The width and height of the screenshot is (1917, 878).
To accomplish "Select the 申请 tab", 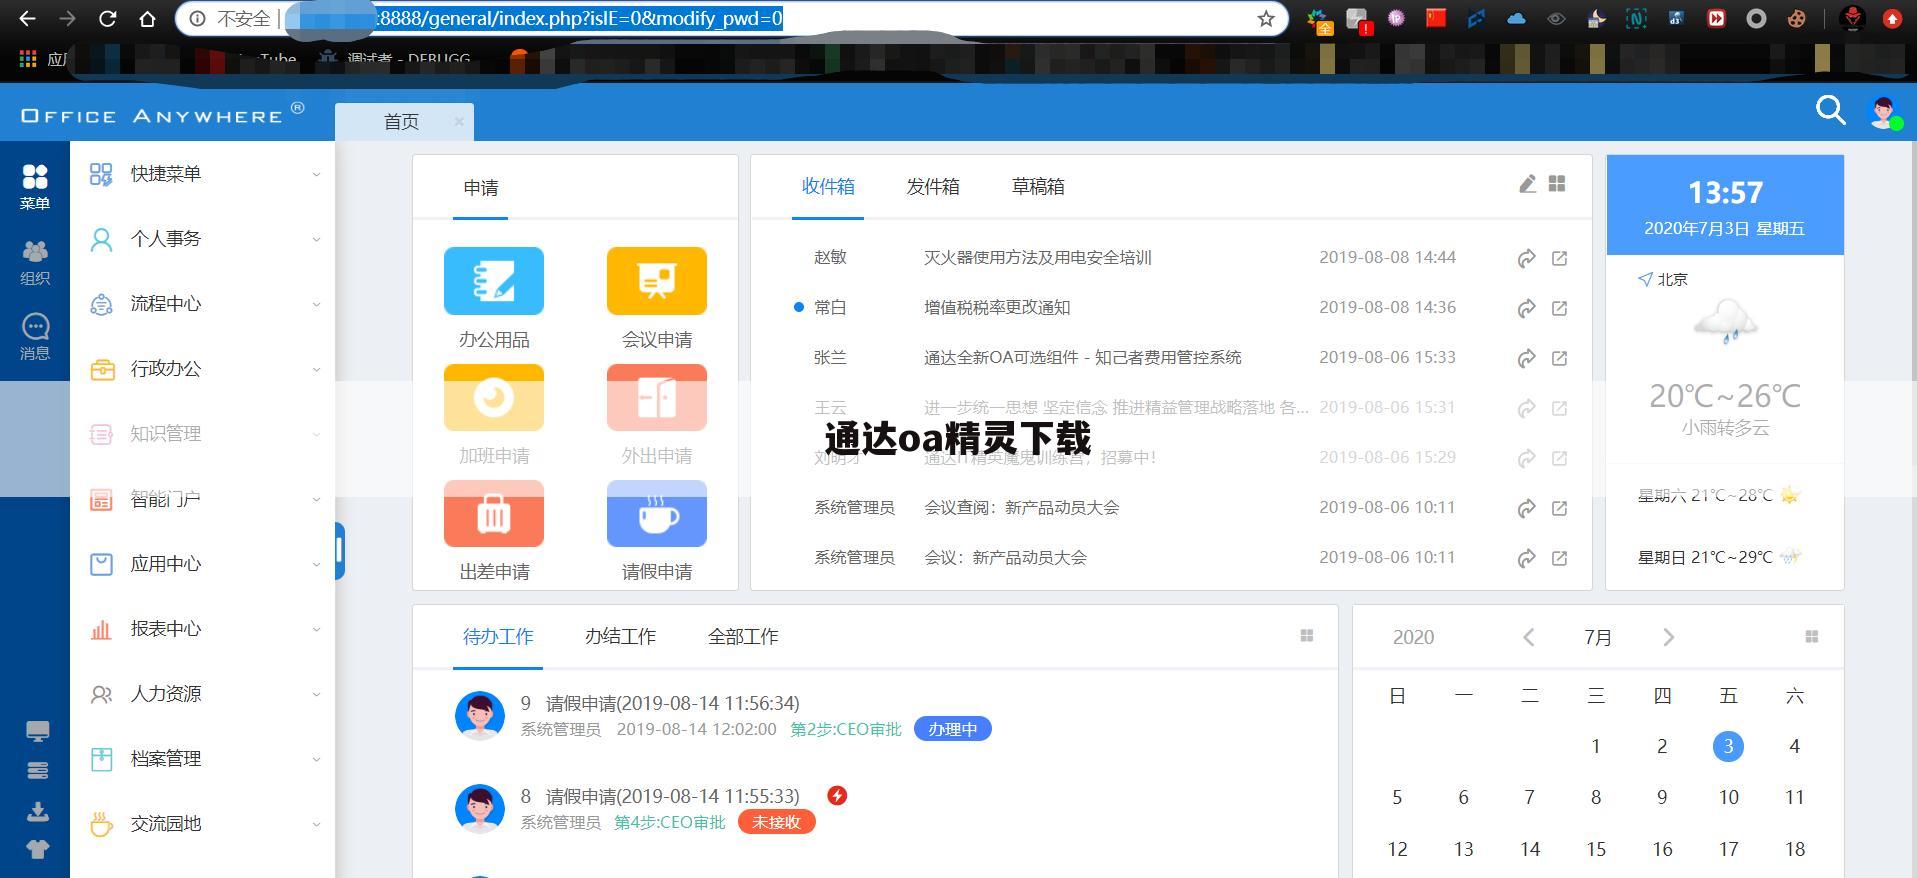I will (481, 188).
